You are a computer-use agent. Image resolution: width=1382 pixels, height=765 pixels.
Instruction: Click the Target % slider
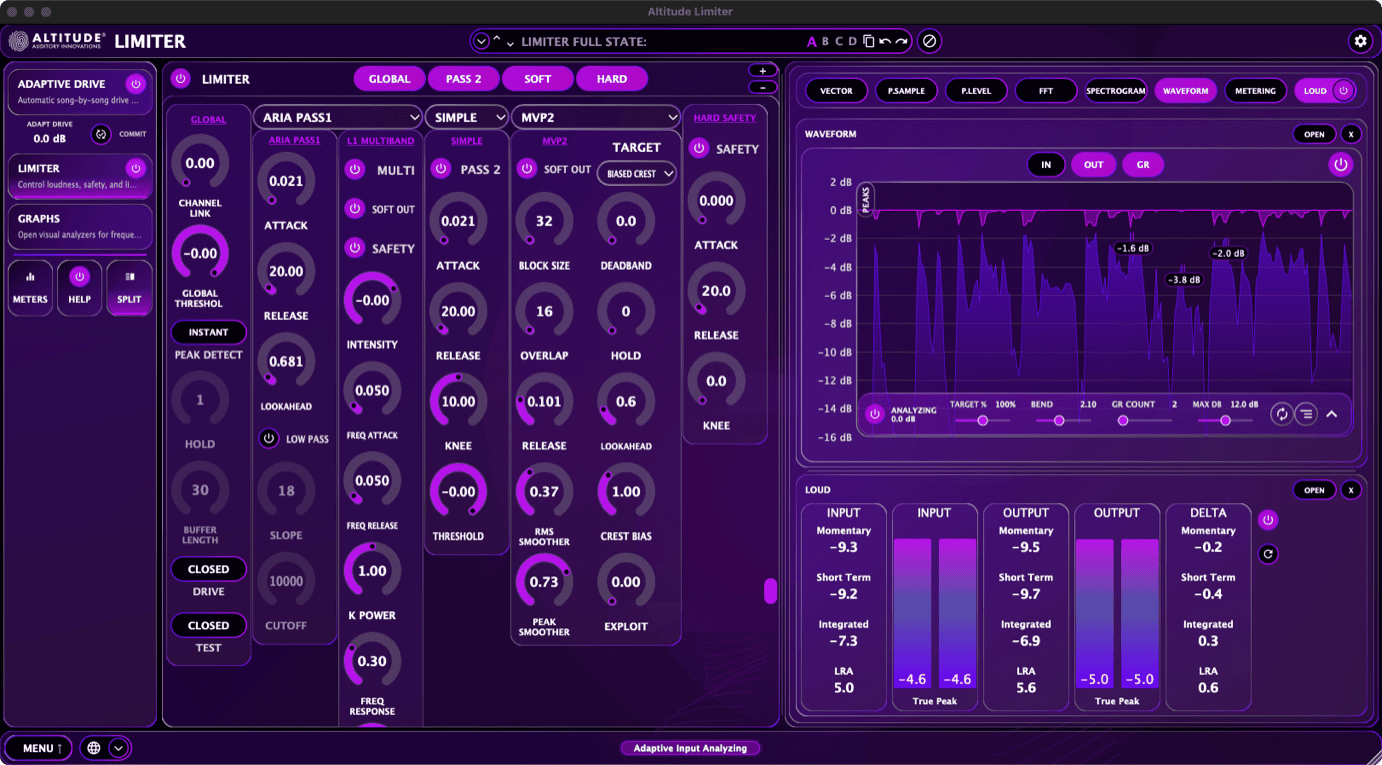[982, 421]
